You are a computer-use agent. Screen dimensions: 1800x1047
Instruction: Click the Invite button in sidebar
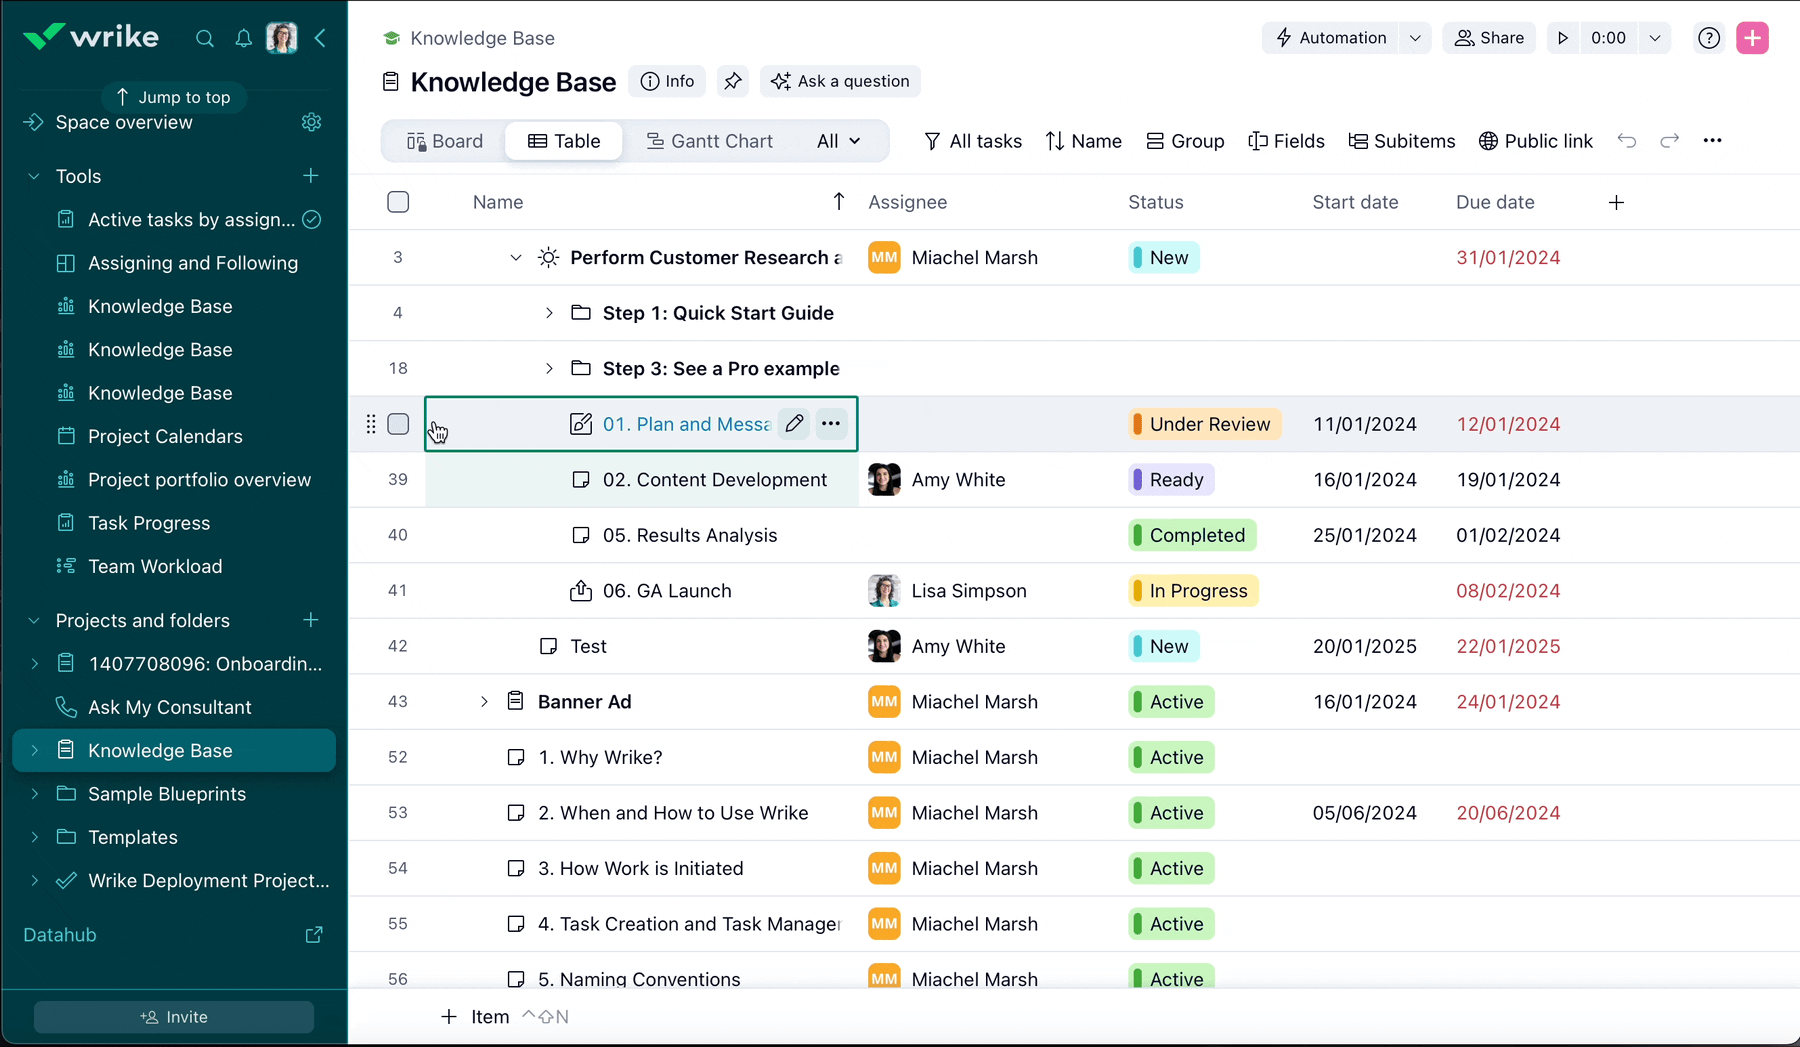click(x=174, y=1017)
